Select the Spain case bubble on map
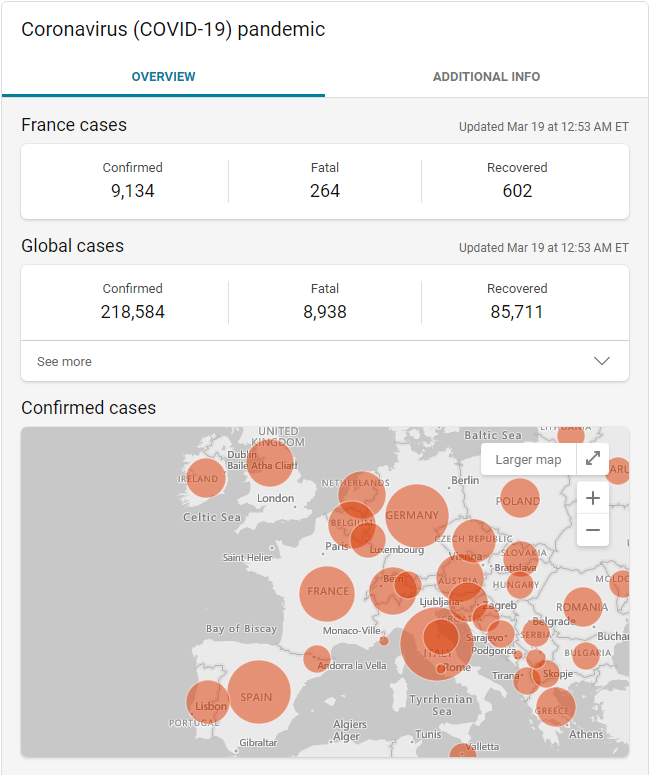This screenshot has height=775, width=650. (258, 692)
